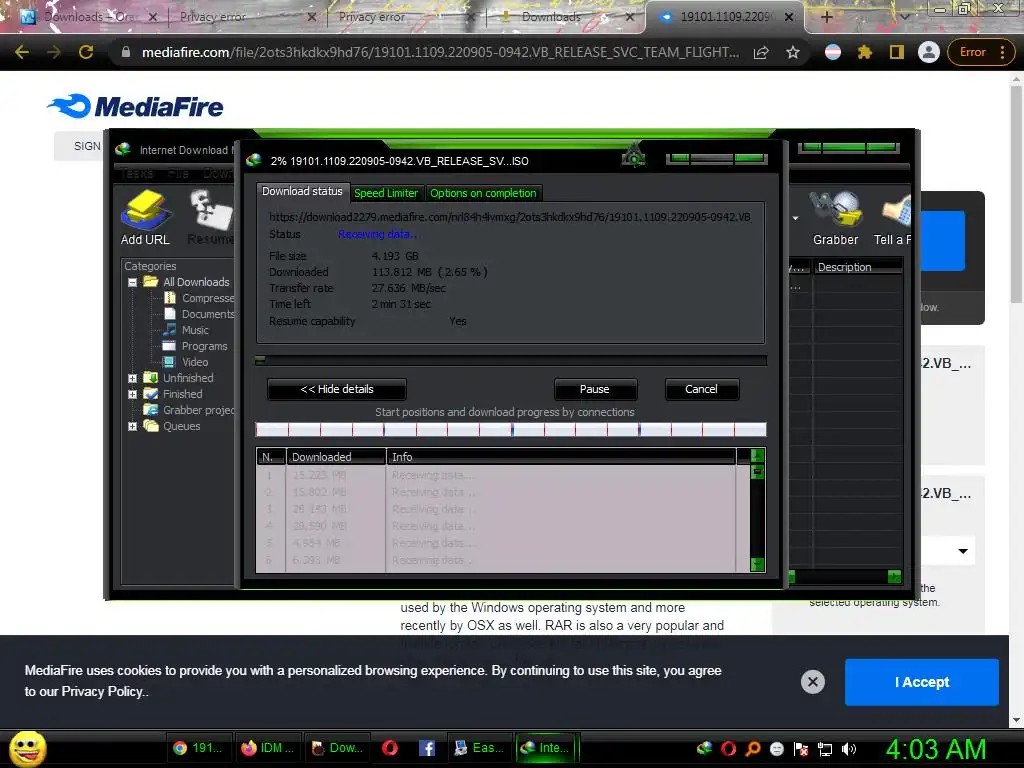Open the Opera icon in the taskbar
1024x768 pixels.
click(x=390, y=747)
